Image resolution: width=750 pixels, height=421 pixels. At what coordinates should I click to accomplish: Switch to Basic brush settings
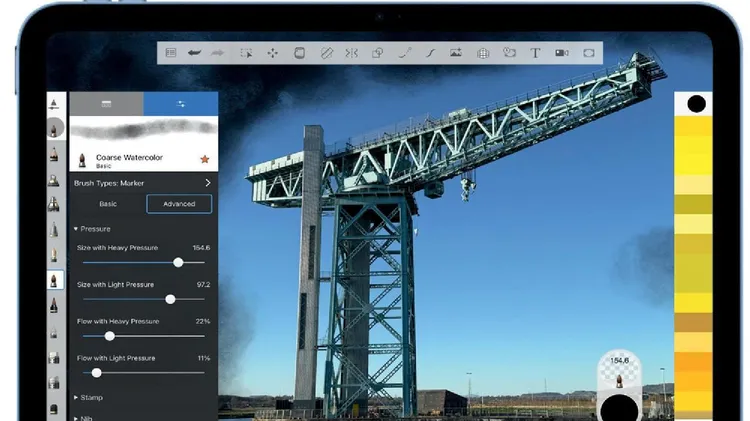pos(107,204)
